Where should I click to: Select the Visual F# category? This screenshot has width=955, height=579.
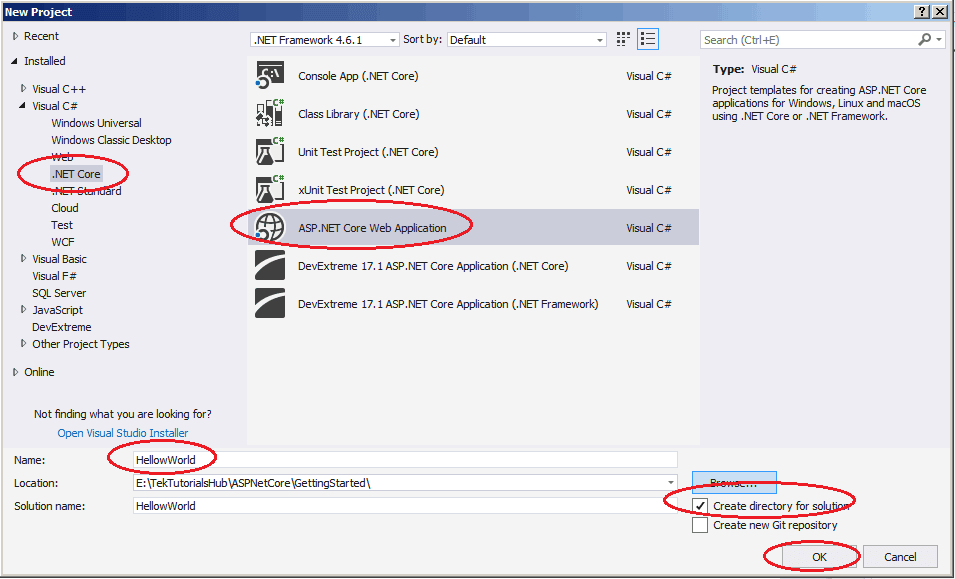click(54, 276)
